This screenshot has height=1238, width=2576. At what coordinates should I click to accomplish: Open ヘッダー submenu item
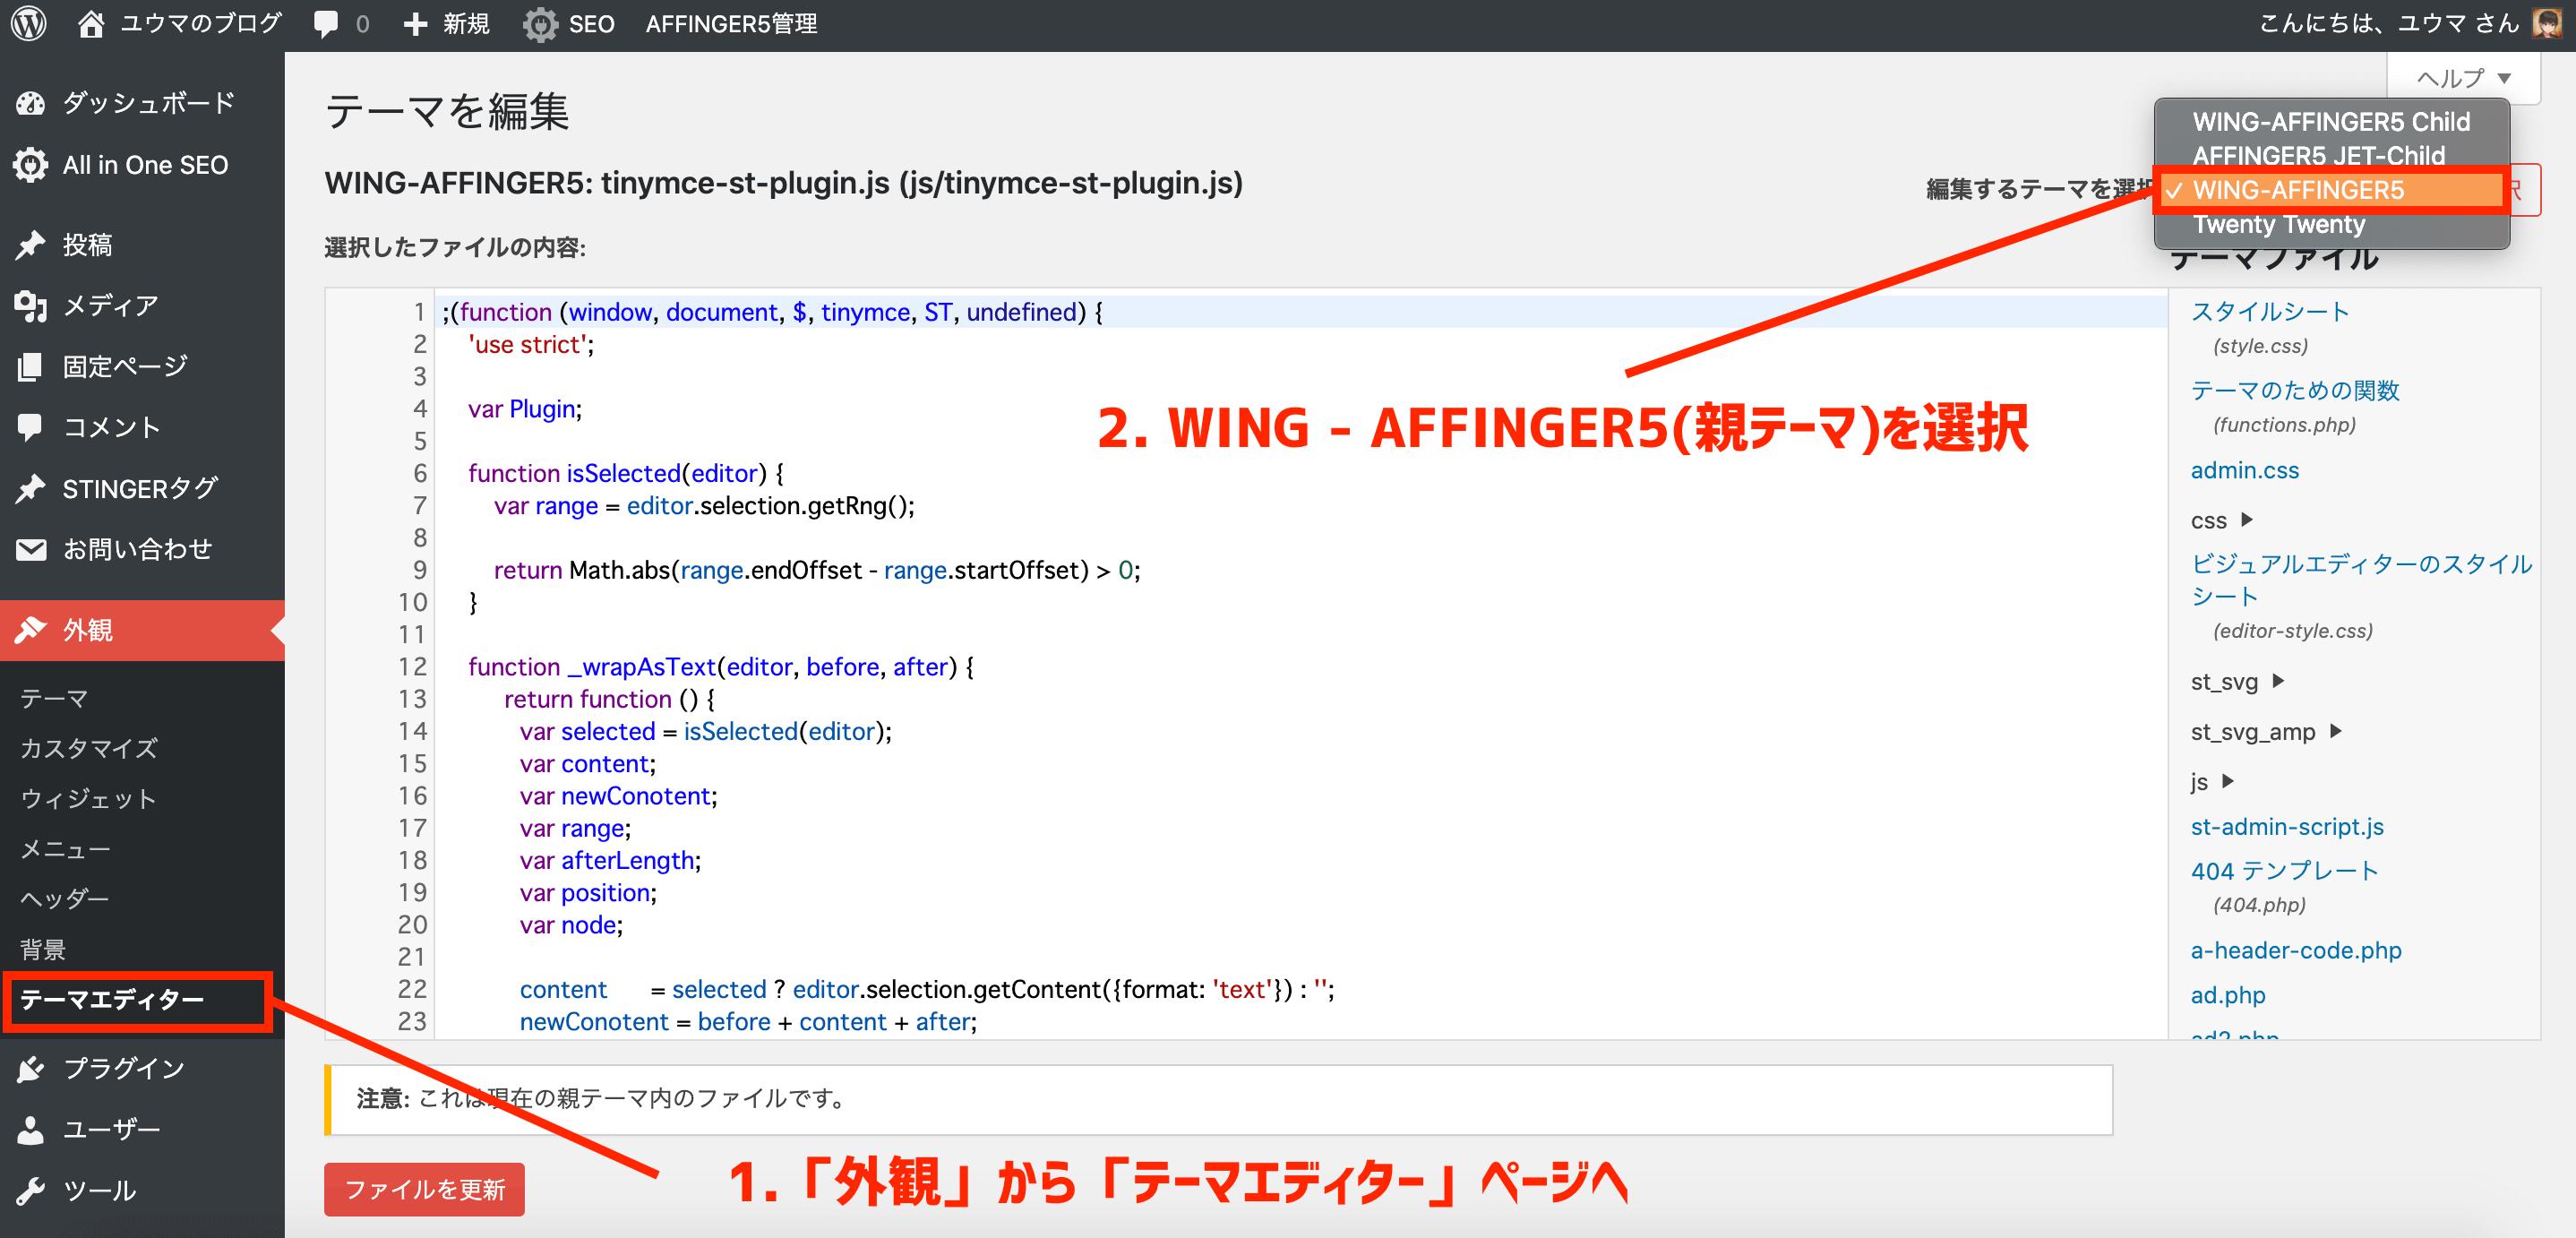pyautogui.click(x=66, y=899)
